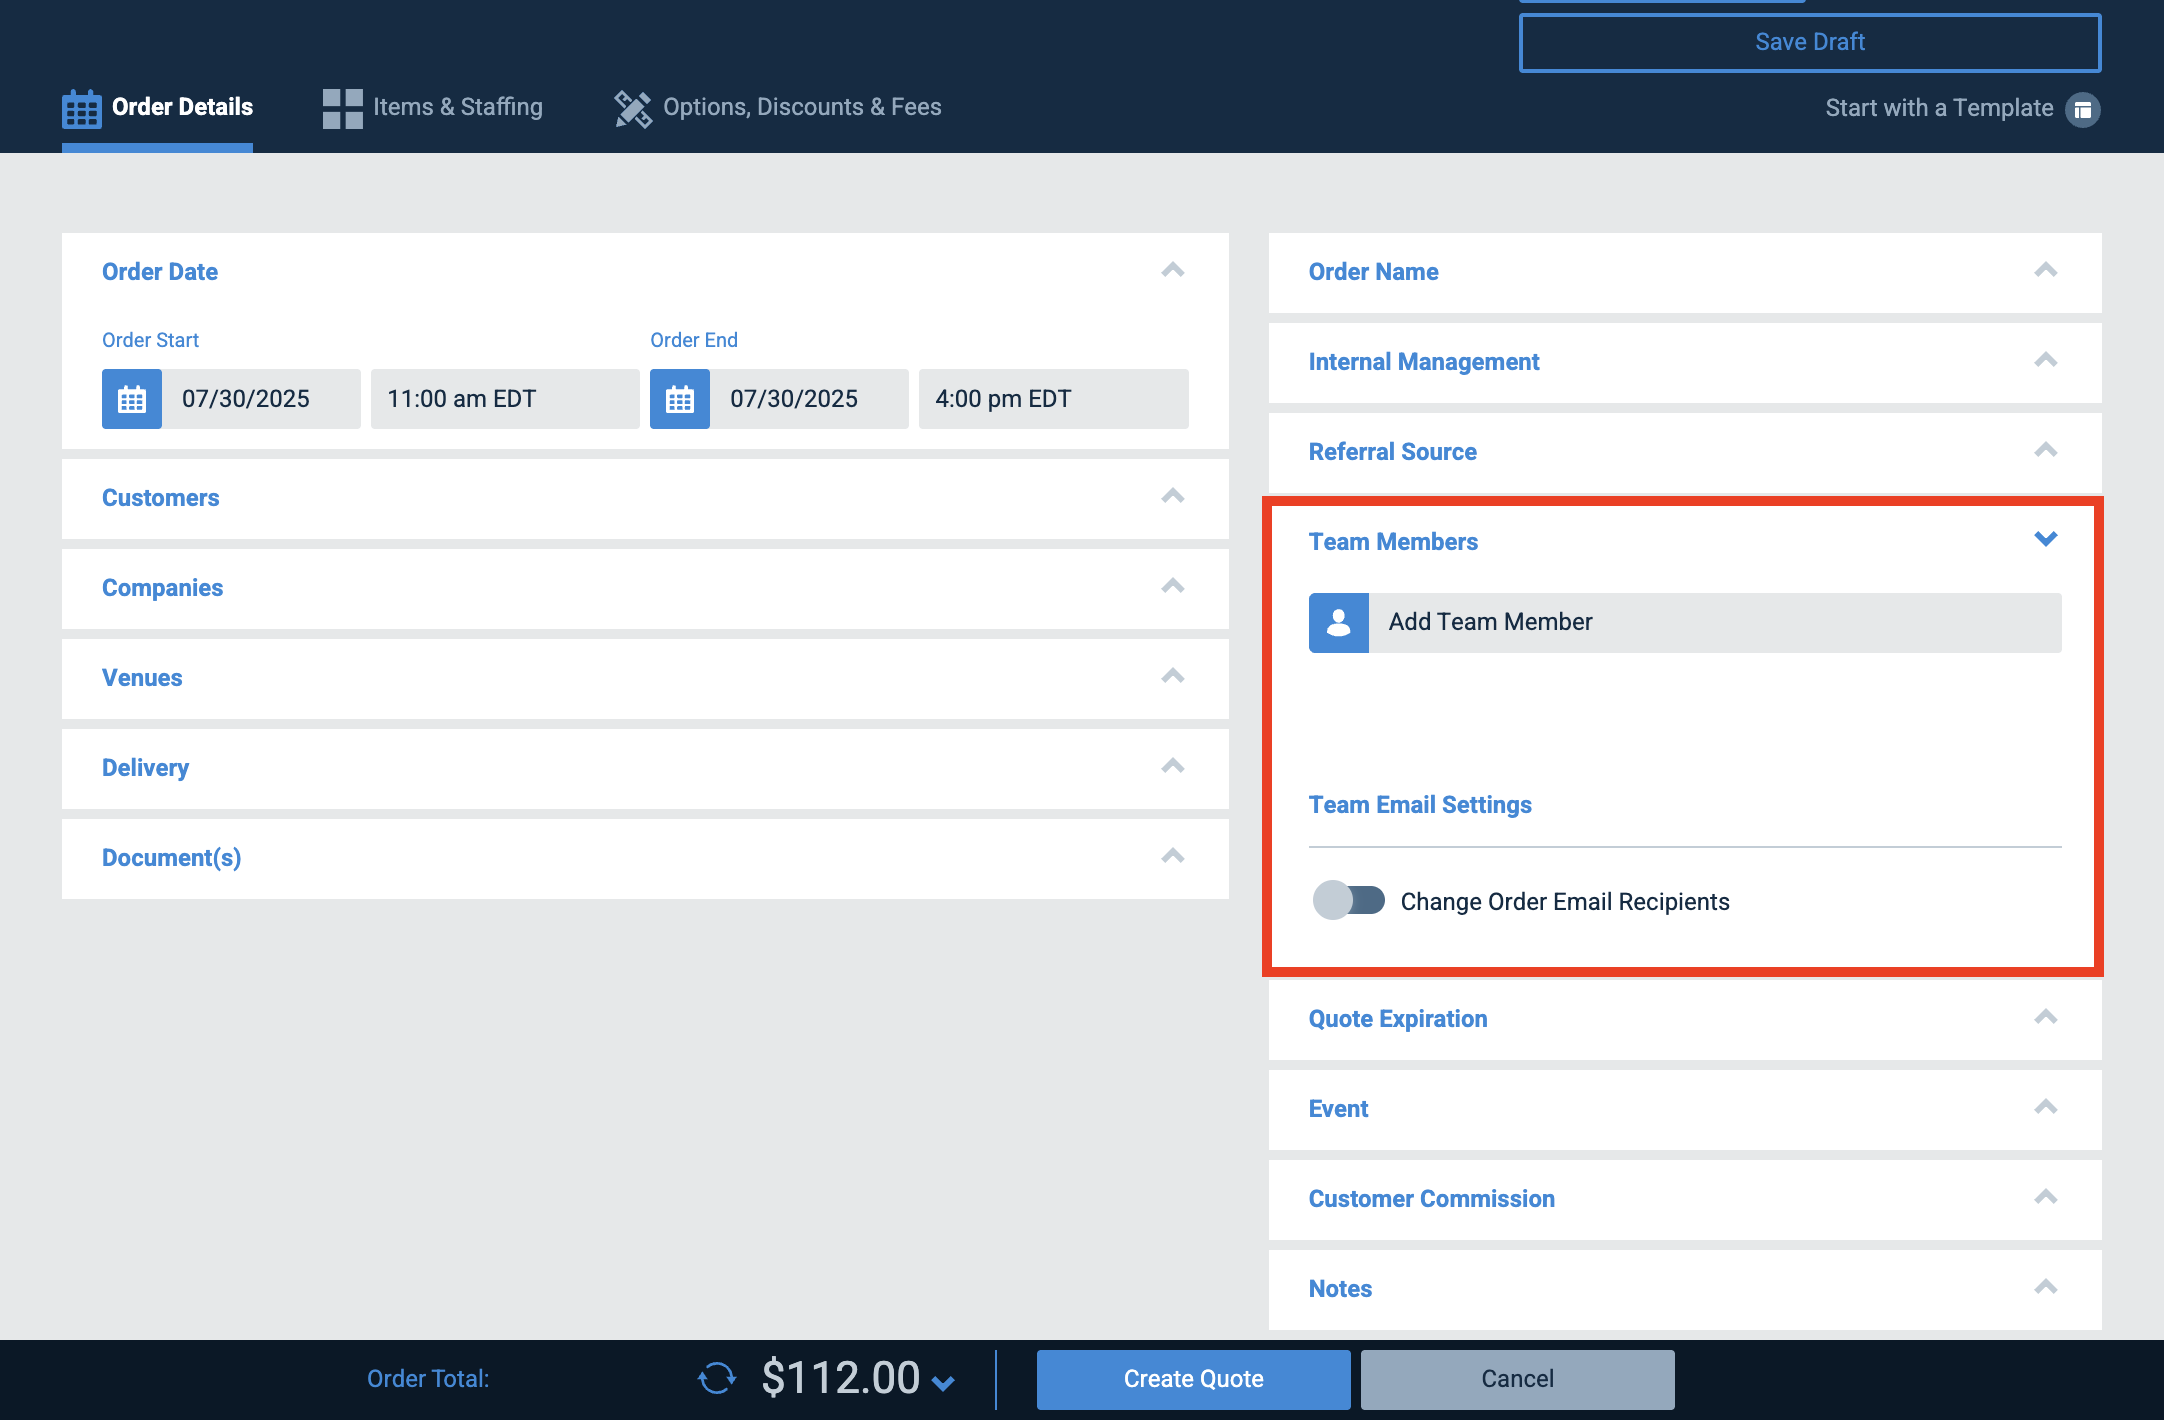Click the order start date 07/30/2025 field

(x=262, y=399)
